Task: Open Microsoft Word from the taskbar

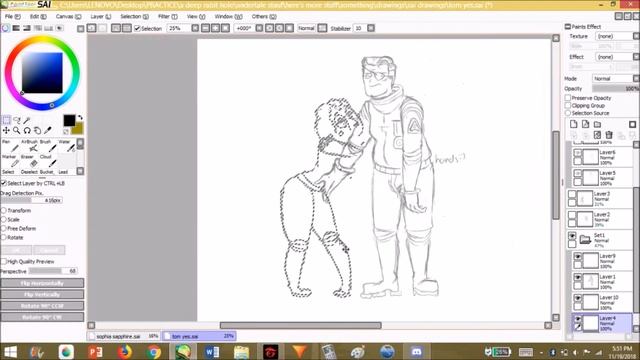Action: 212,351
